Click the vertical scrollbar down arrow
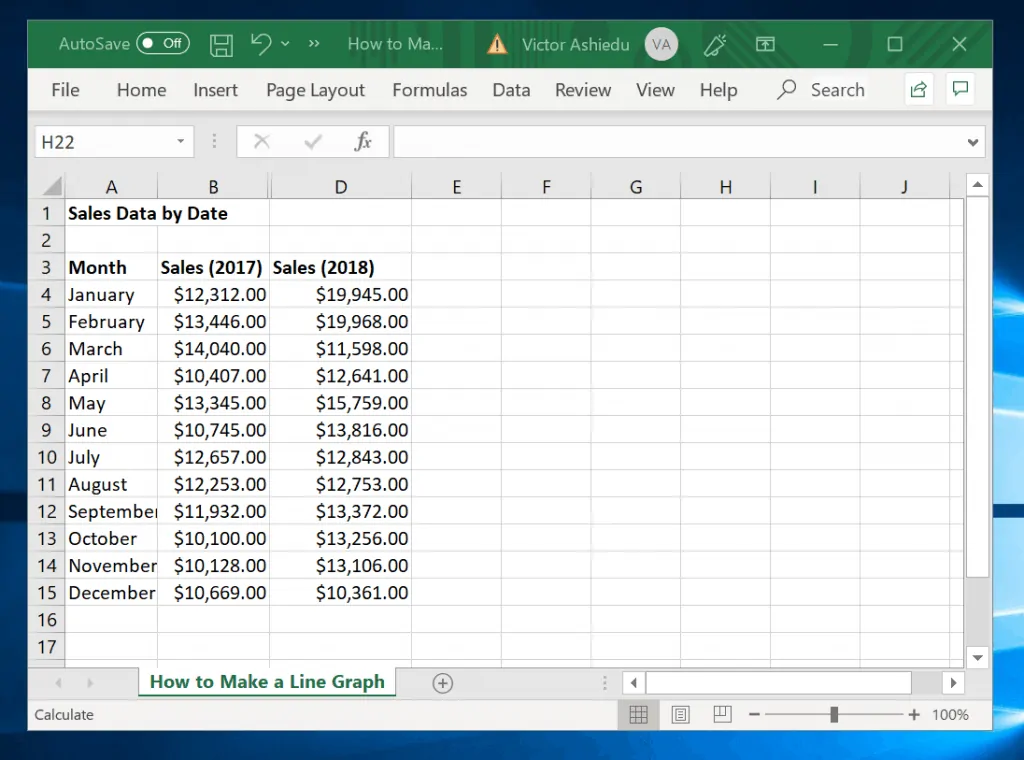The width and height of the screenshot is (1024, 760). [x=978, y=657]
